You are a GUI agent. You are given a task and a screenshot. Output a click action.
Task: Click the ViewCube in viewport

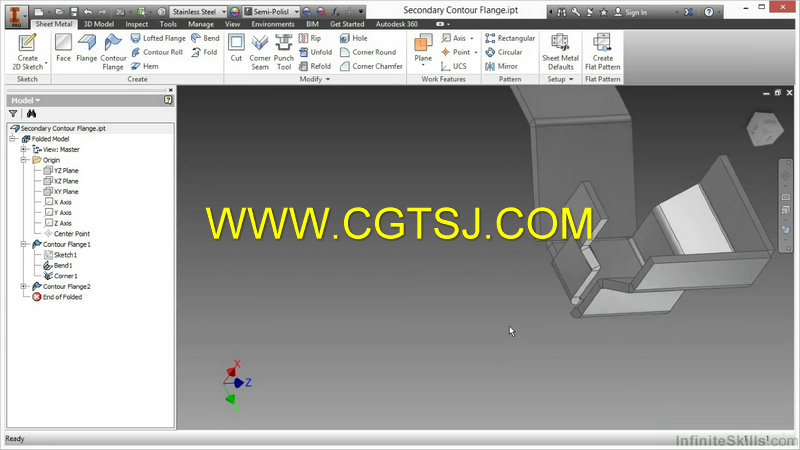(764, 129)
